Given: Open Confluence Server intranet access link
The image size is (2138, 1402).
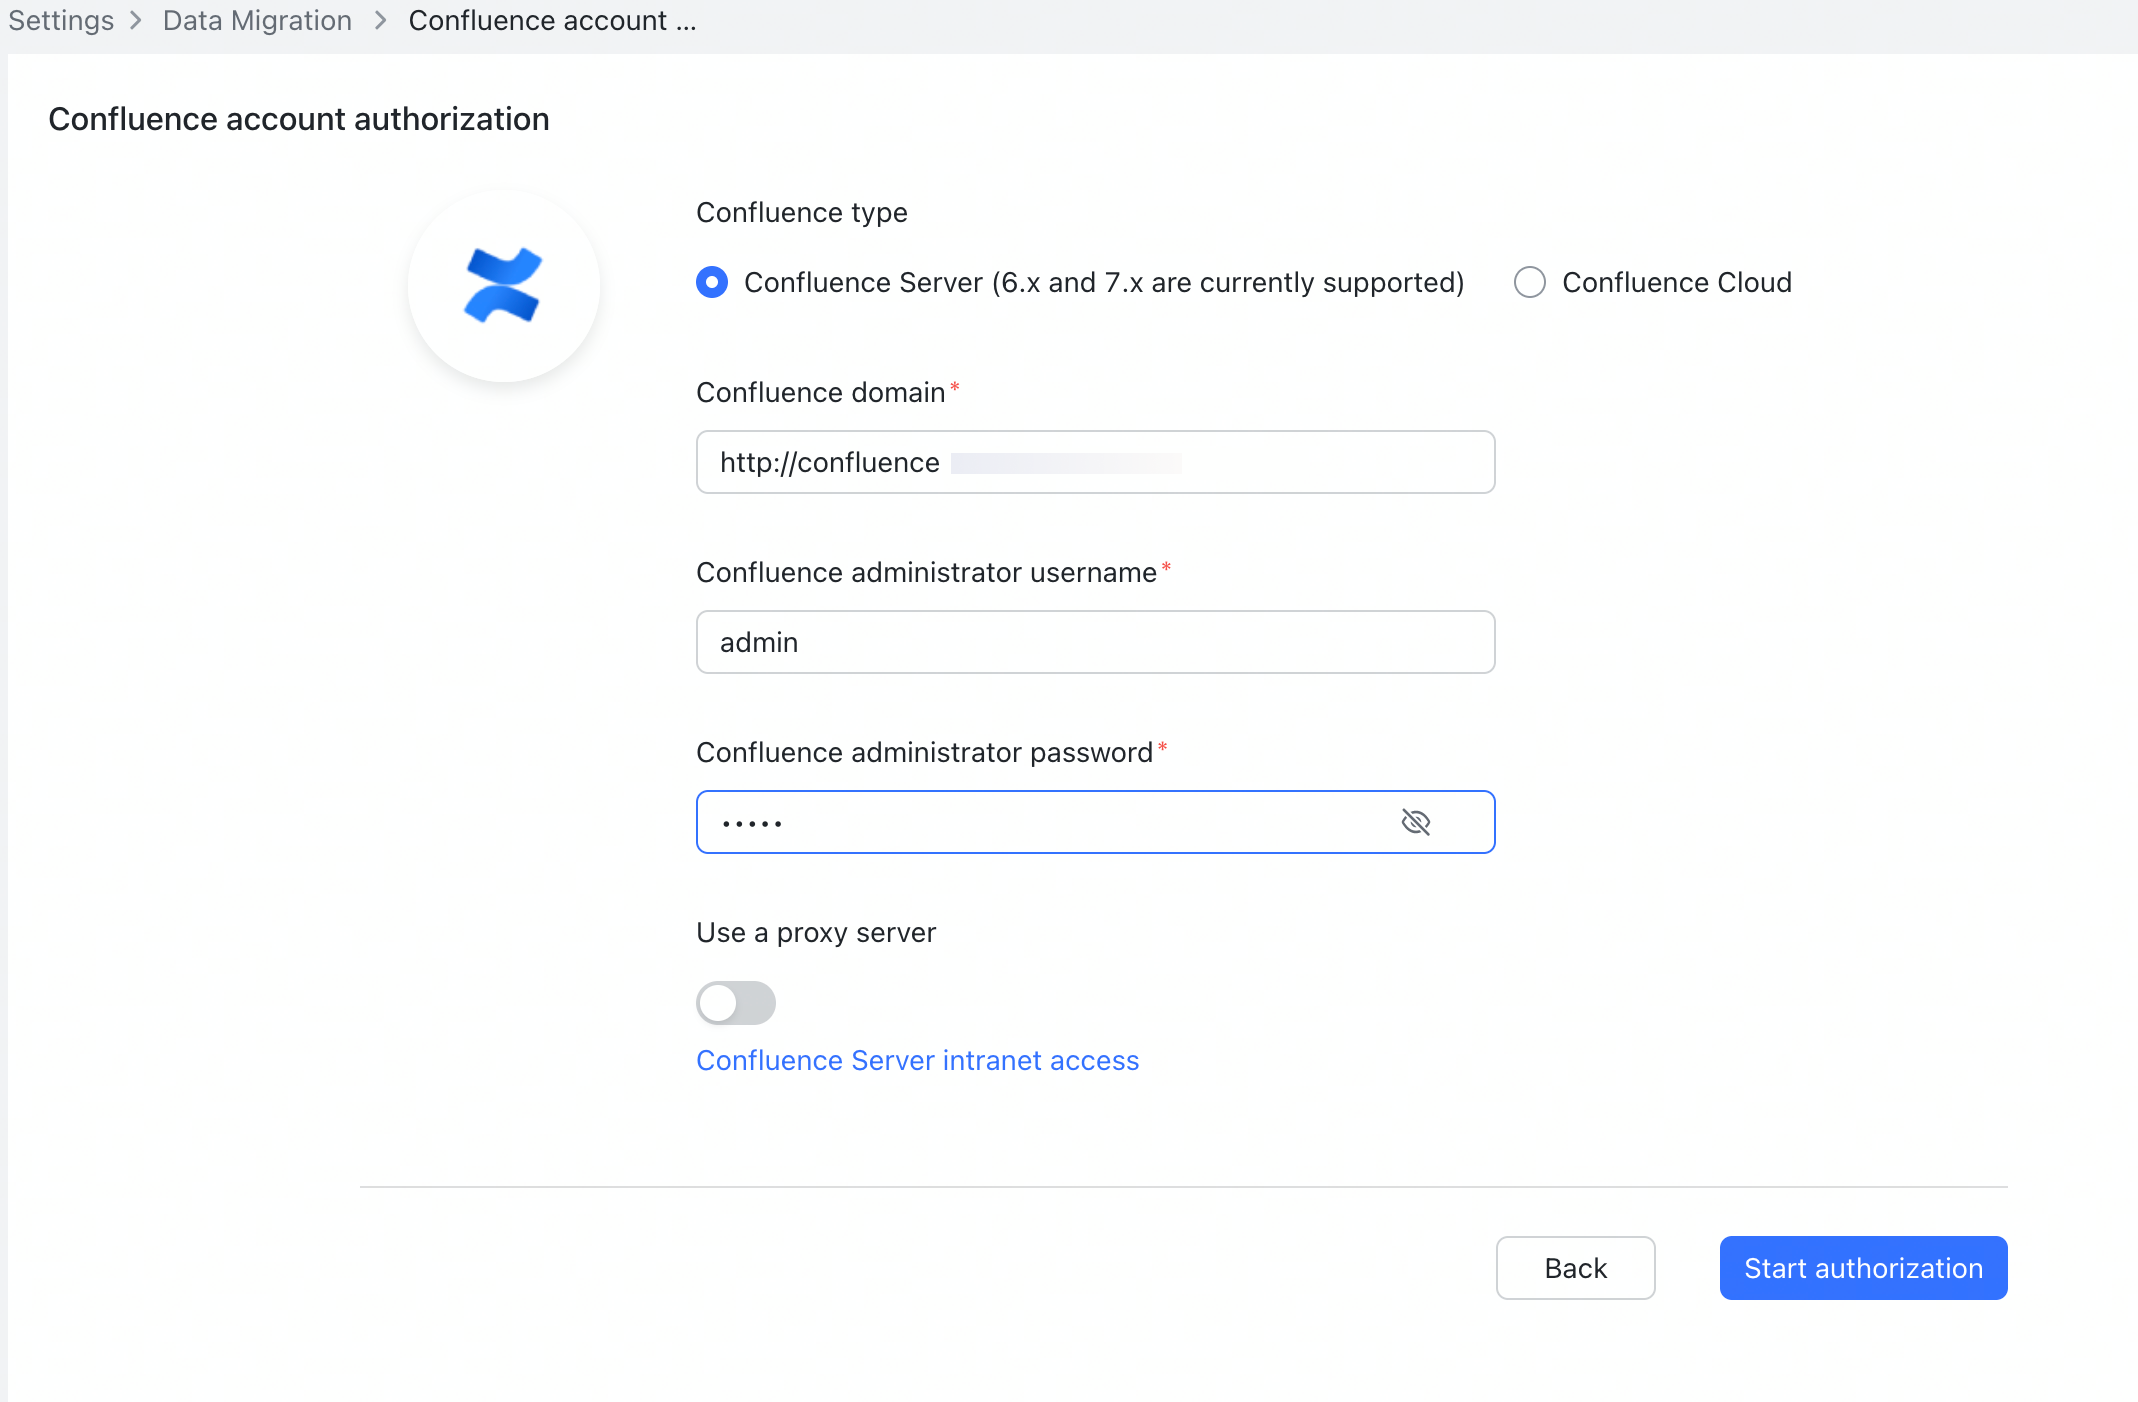Looking at the screenshot, I should [917, 1060].
